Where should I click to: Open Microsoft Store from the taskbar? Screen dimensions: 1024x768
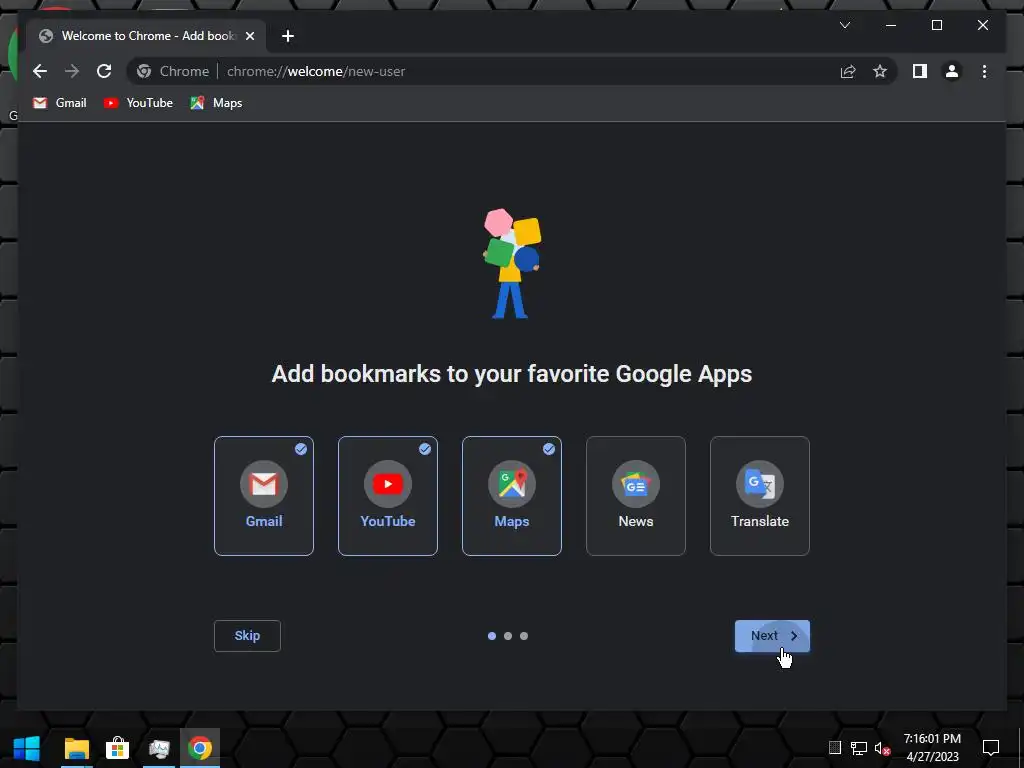118,748
